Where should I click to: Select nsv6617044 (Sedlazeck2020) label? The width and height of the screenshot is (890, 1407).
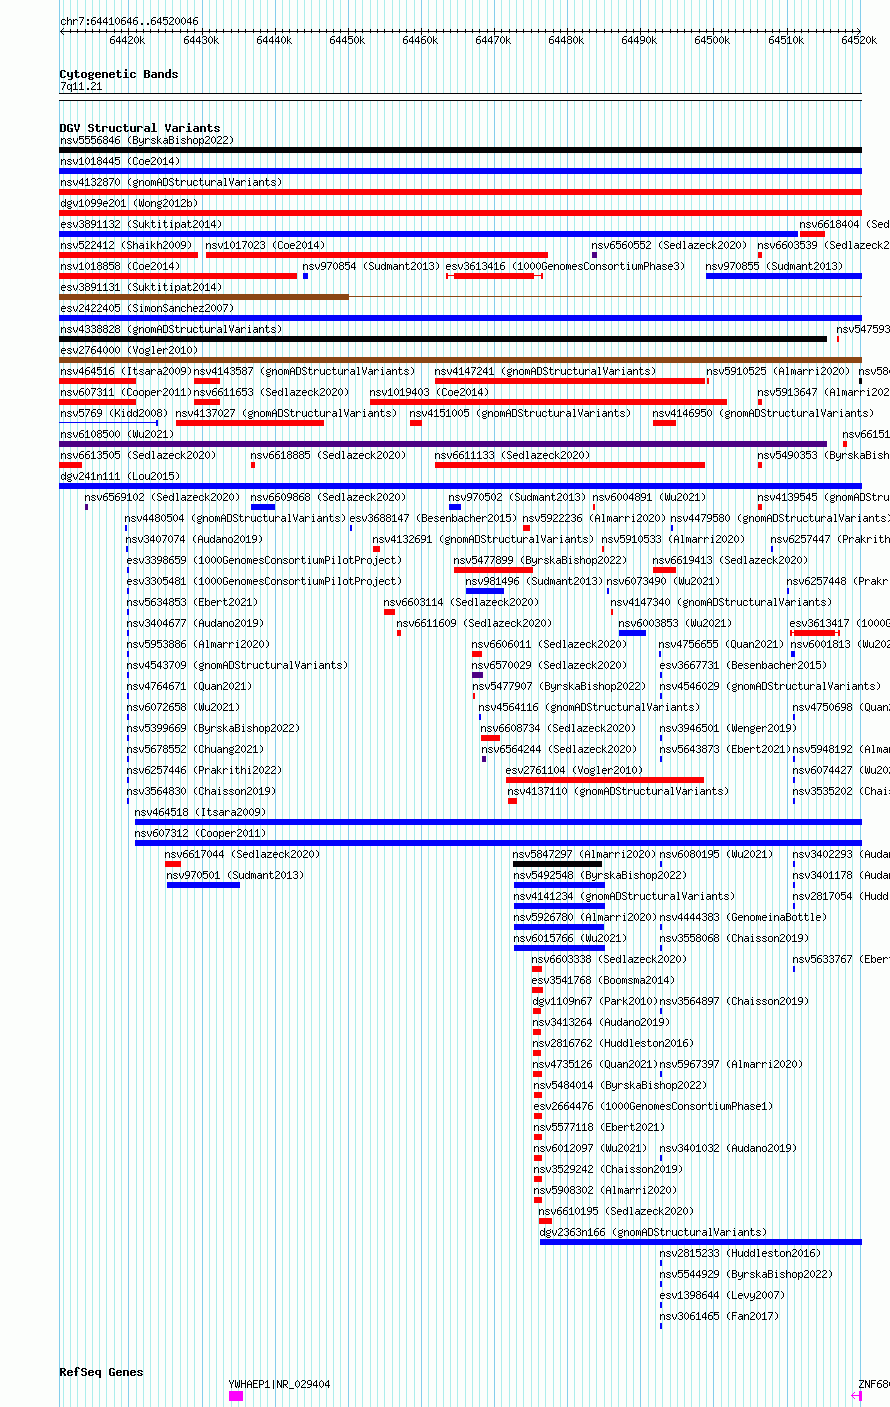pos(243,854)
